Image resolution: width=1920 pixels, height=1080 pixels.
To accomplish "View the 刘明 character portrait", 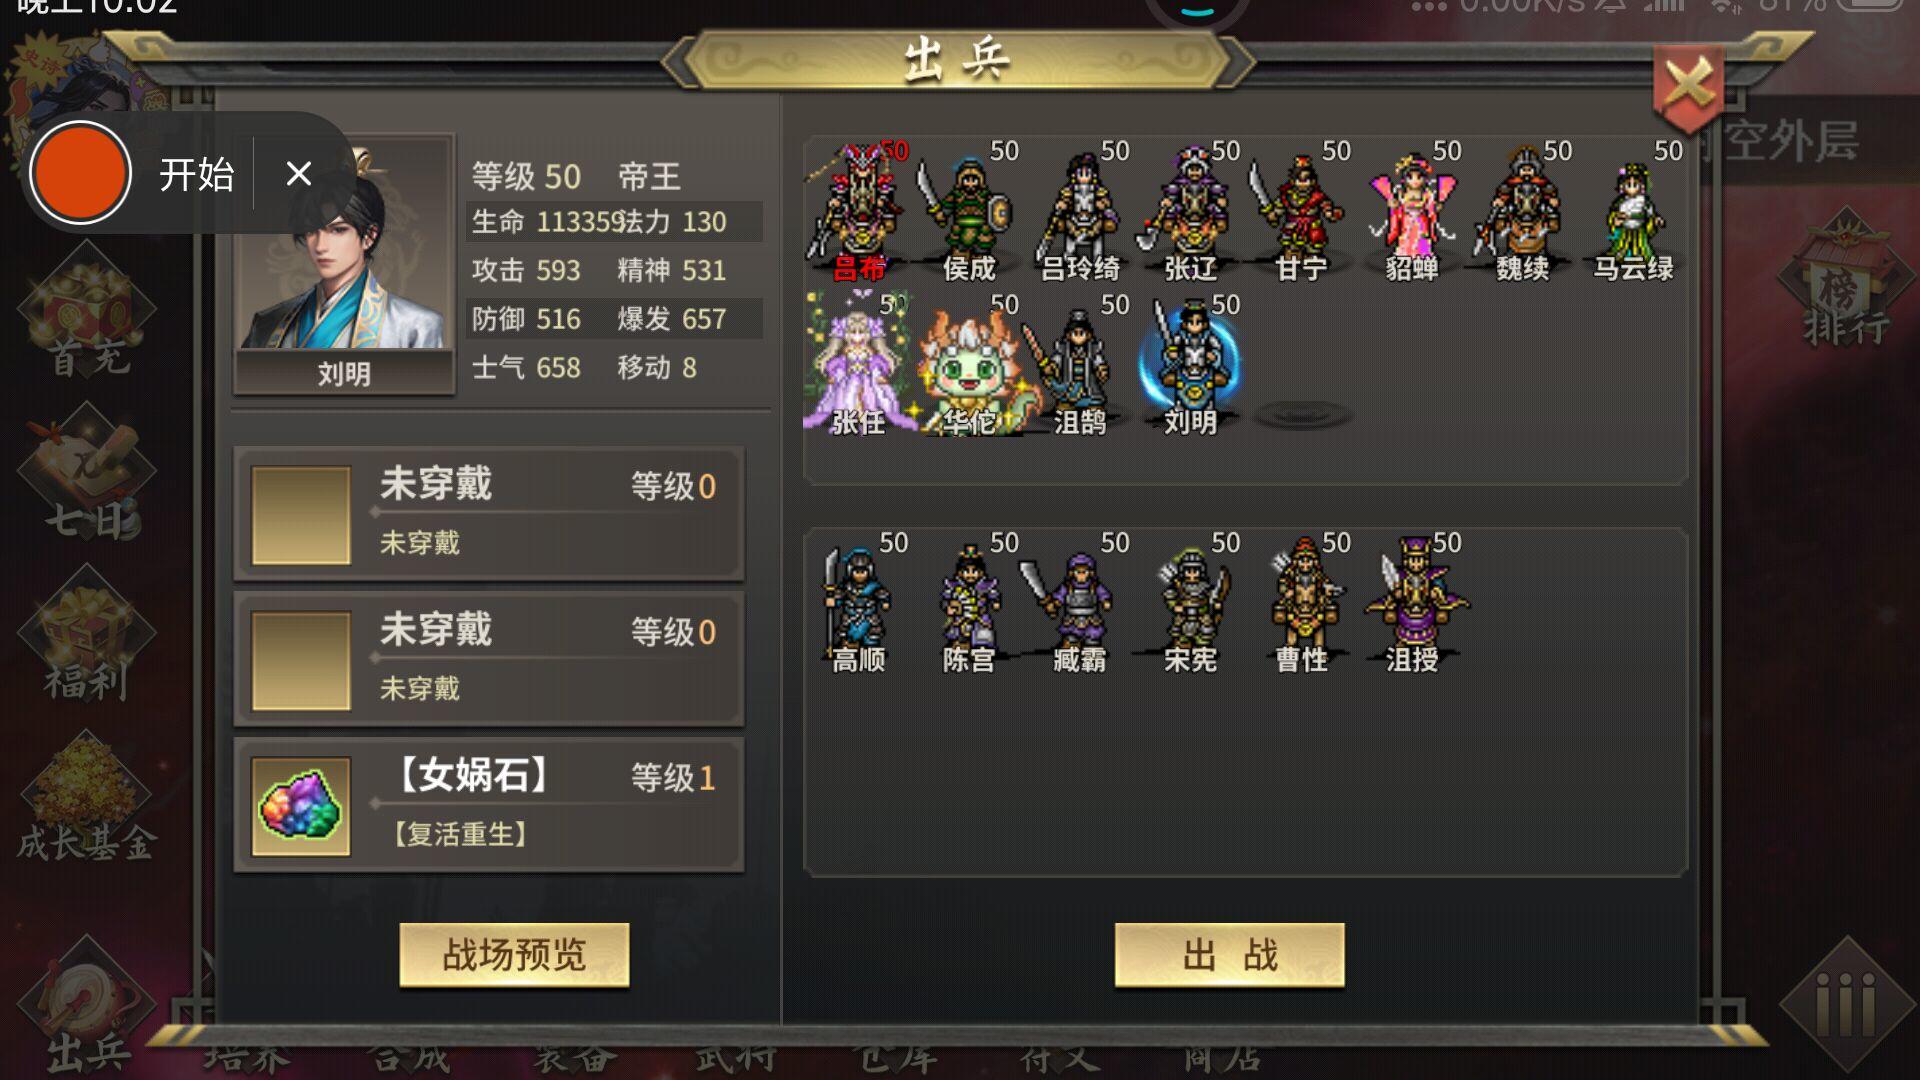I will coord(344,262).
